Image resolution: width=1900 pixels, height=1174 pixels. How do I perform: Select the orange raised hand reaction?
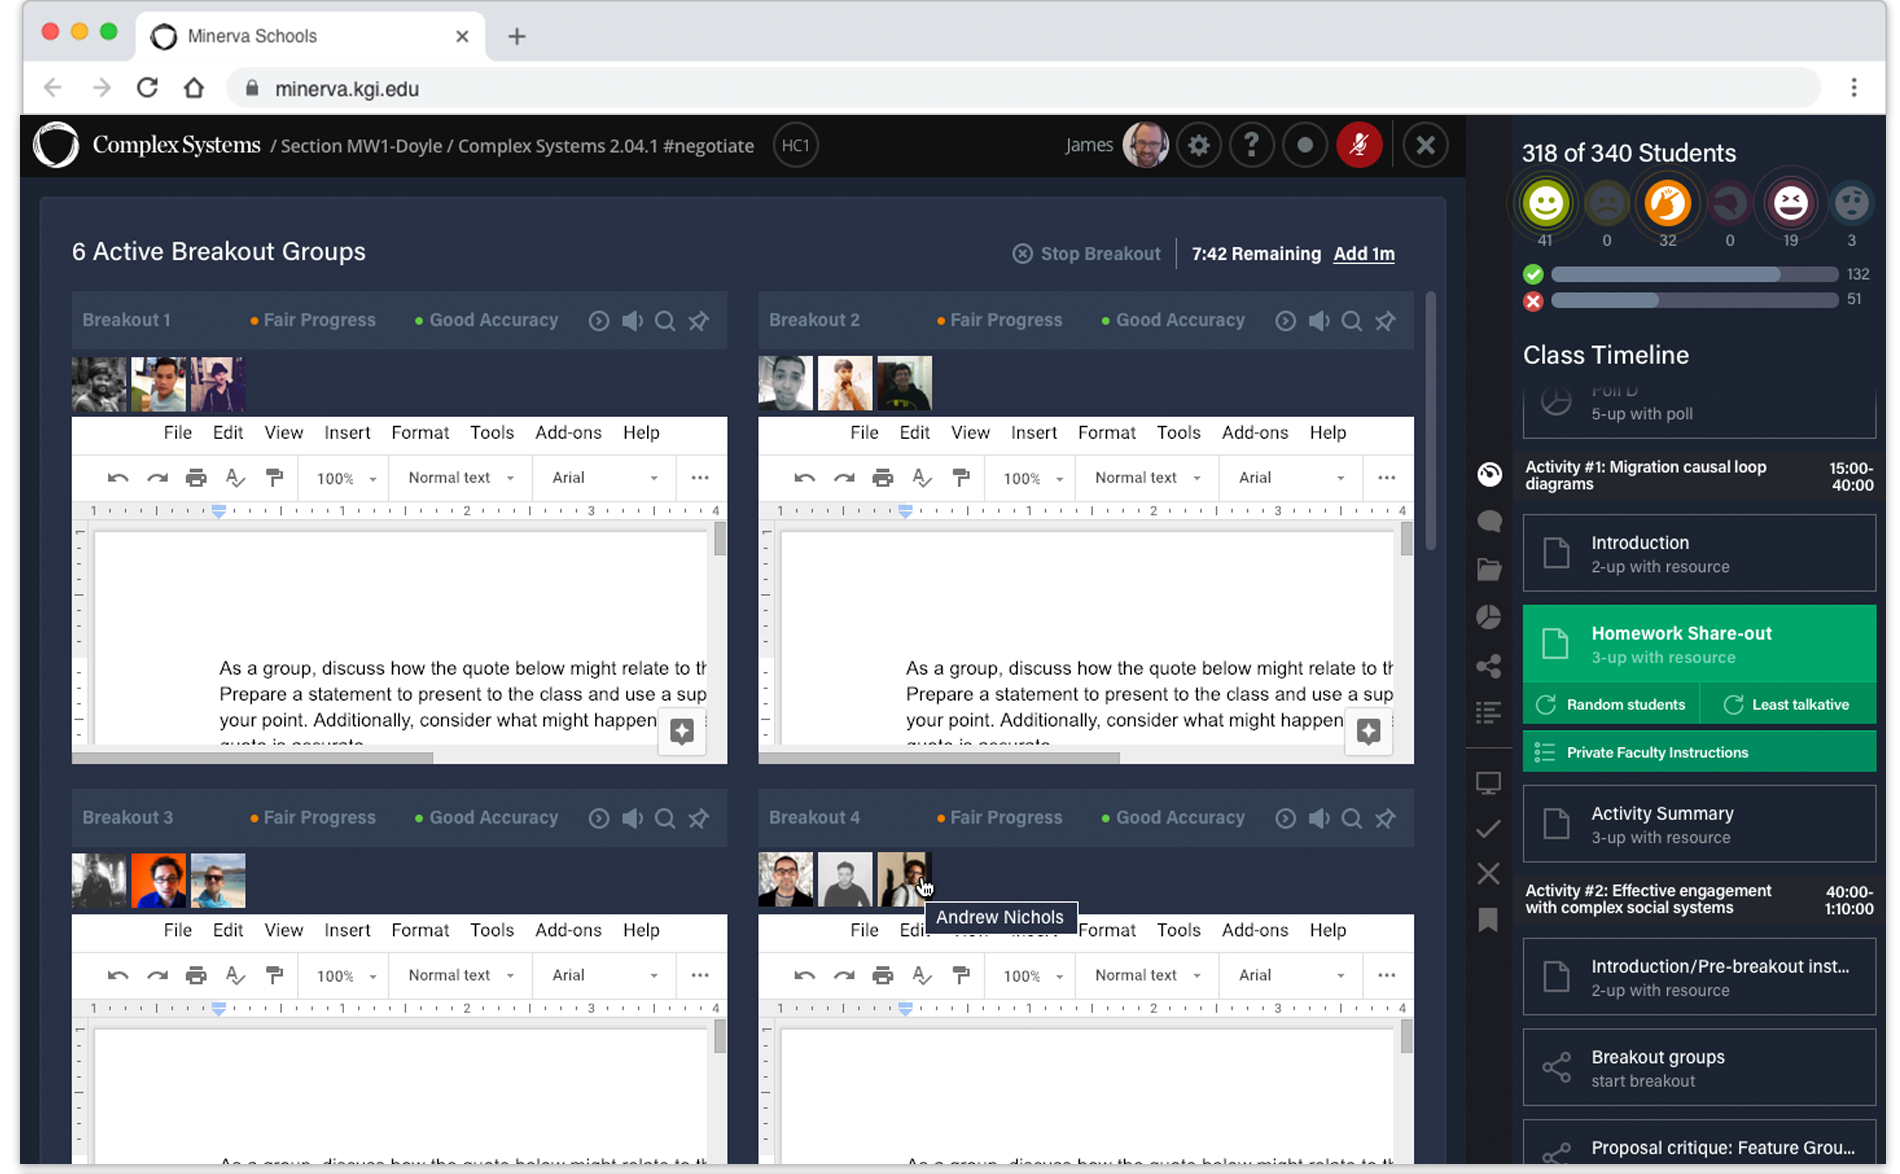[1667, 204]
